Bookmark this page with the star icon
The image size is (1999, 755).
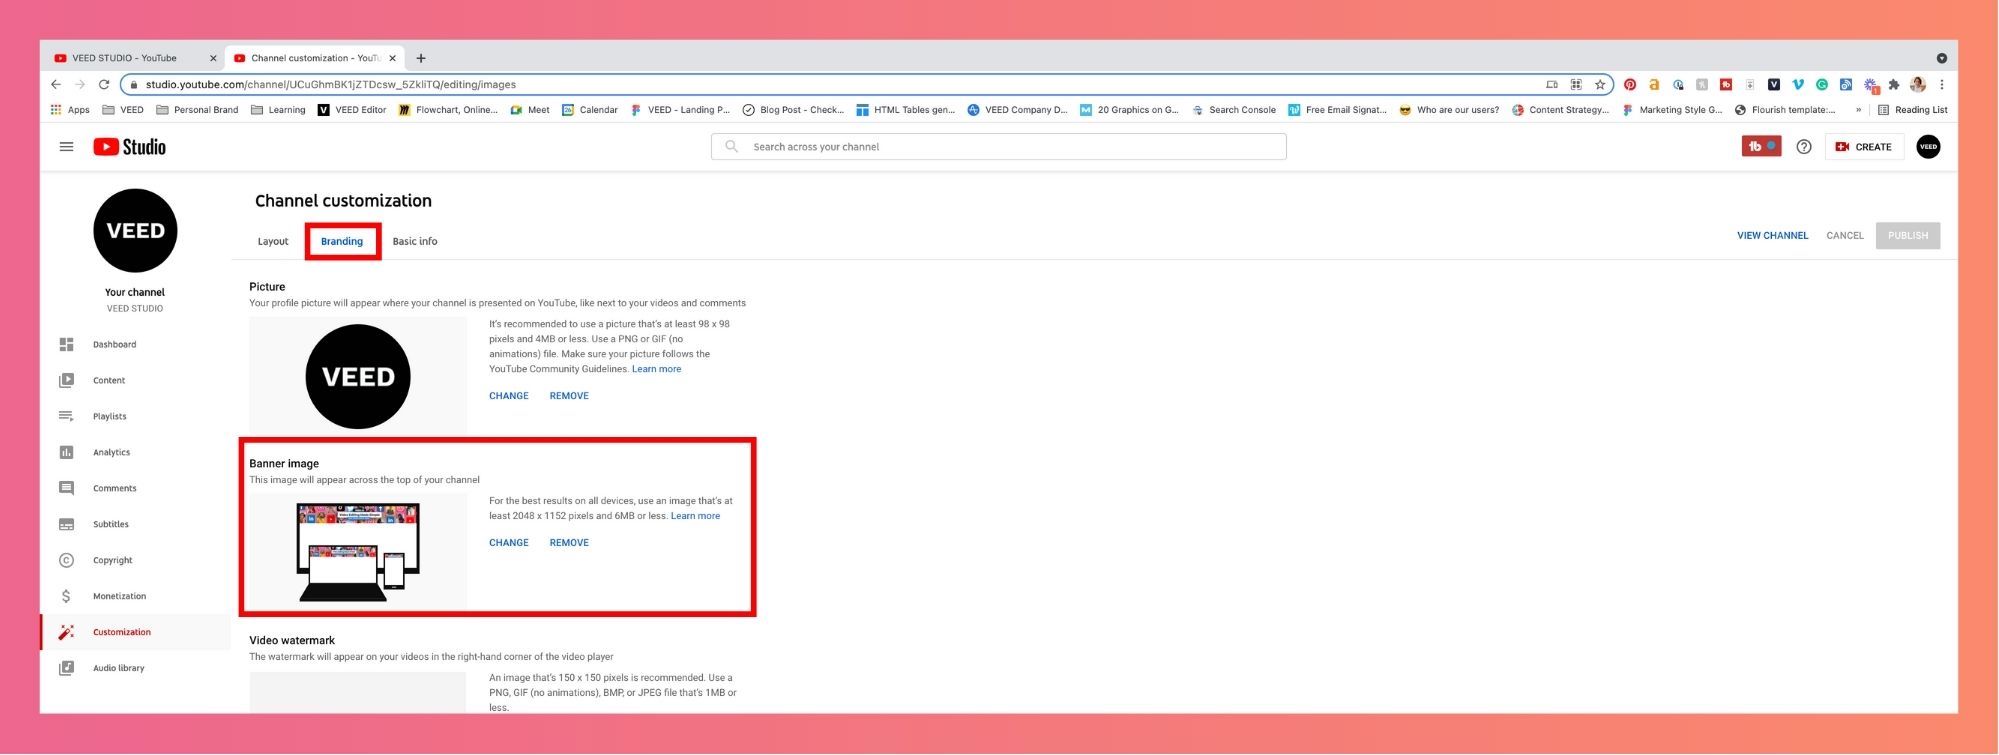coord(1600,85)
